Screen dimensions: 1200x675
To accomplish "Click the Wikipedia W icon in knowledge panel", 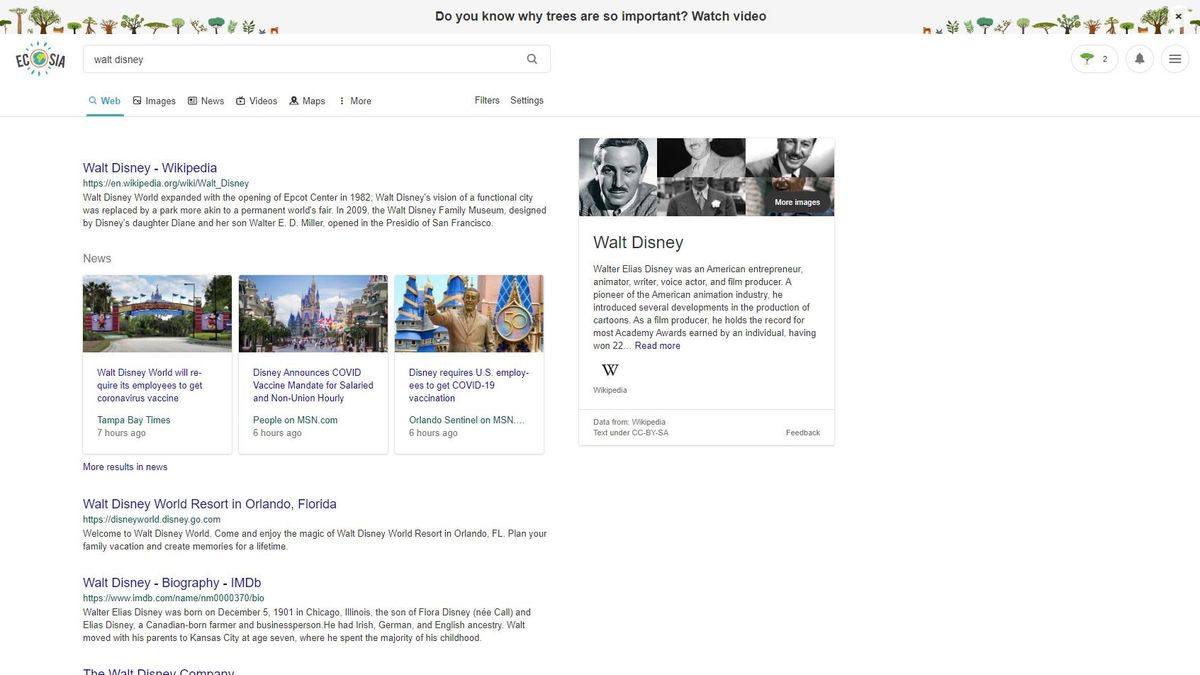I will coord(609,369).
